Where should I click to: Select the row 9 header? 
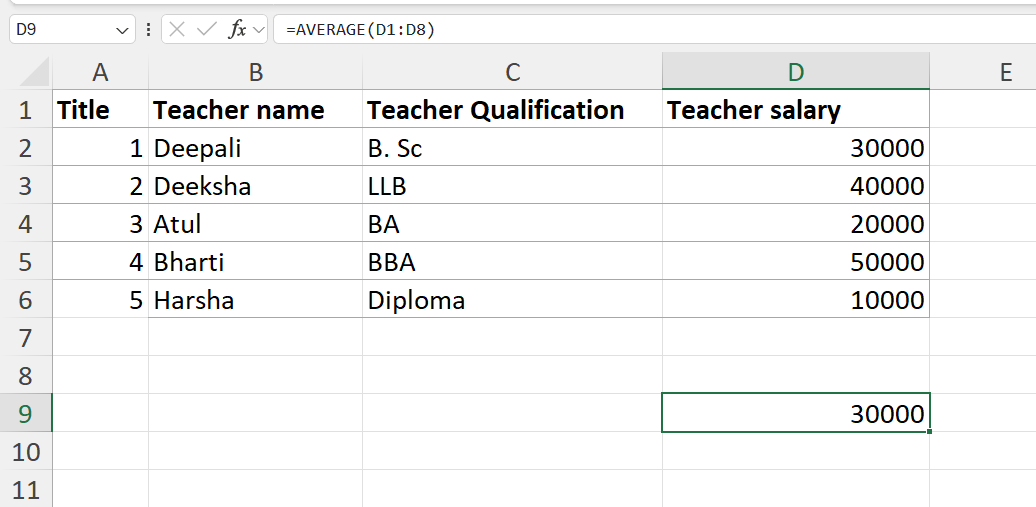point(26,413)
